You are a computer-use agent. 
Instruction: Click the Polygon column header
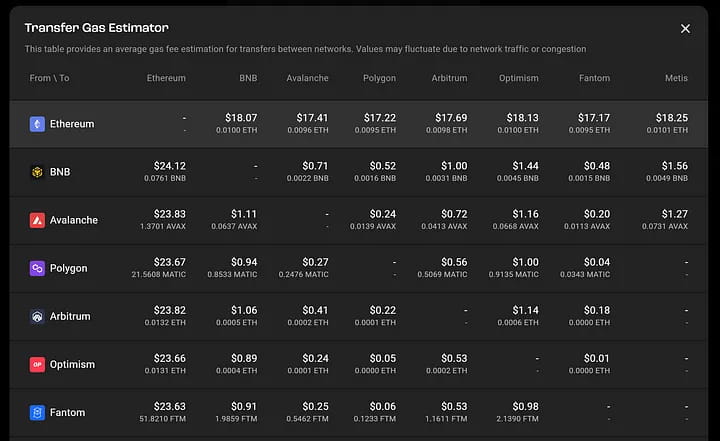pyautogui.click(x=379, y=78)
